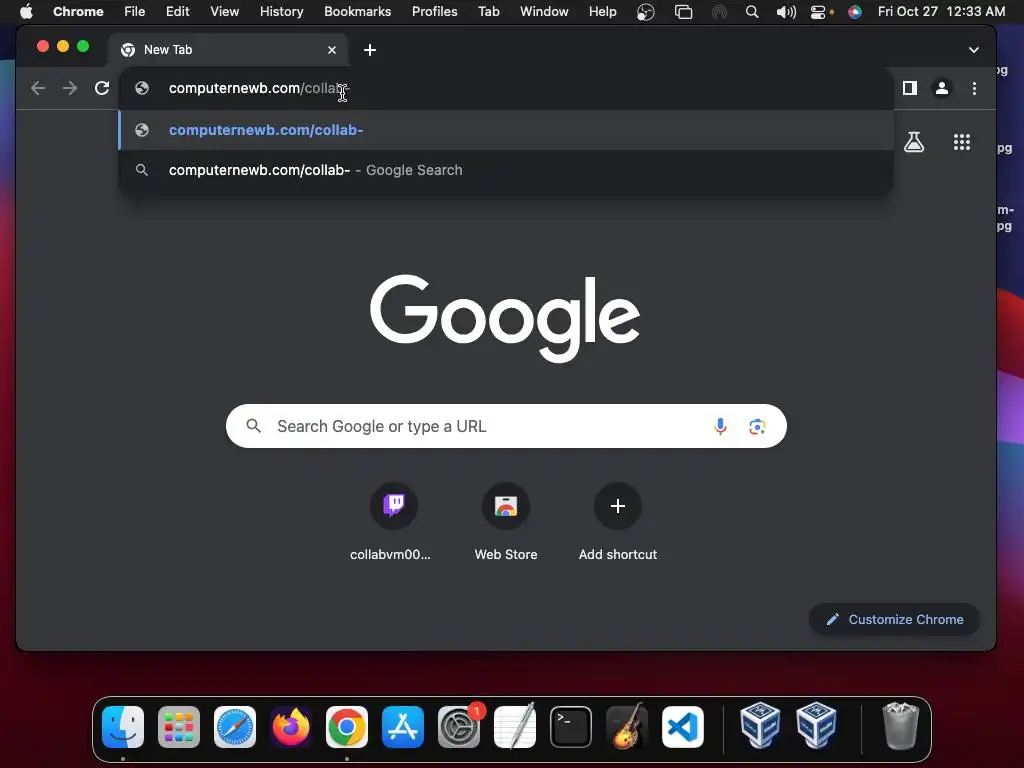The height and width of the screenshot is (768, 1024).
Task: Open Terminal from the Dock
Action: tap(571, 727)
